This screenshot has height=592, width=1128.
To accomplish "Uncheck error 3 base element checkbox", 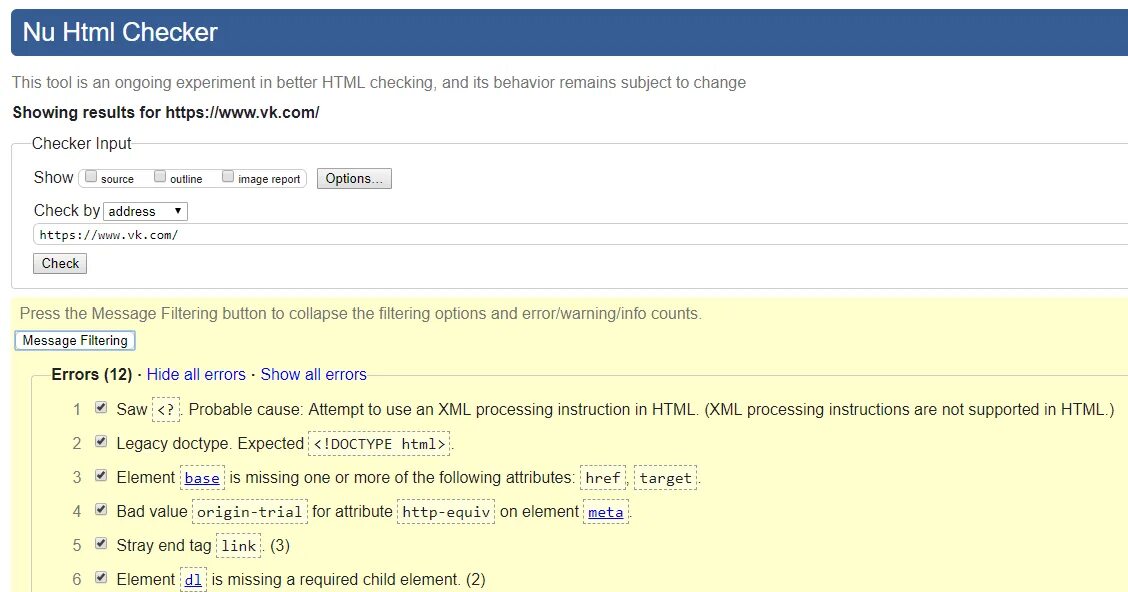I will click(100, 476).
